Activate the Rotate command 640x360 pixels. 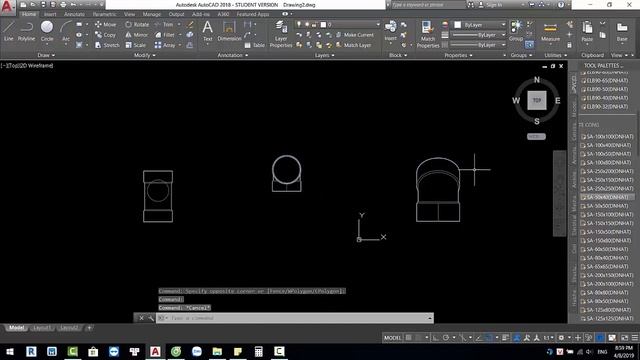[x=137, y=24]
